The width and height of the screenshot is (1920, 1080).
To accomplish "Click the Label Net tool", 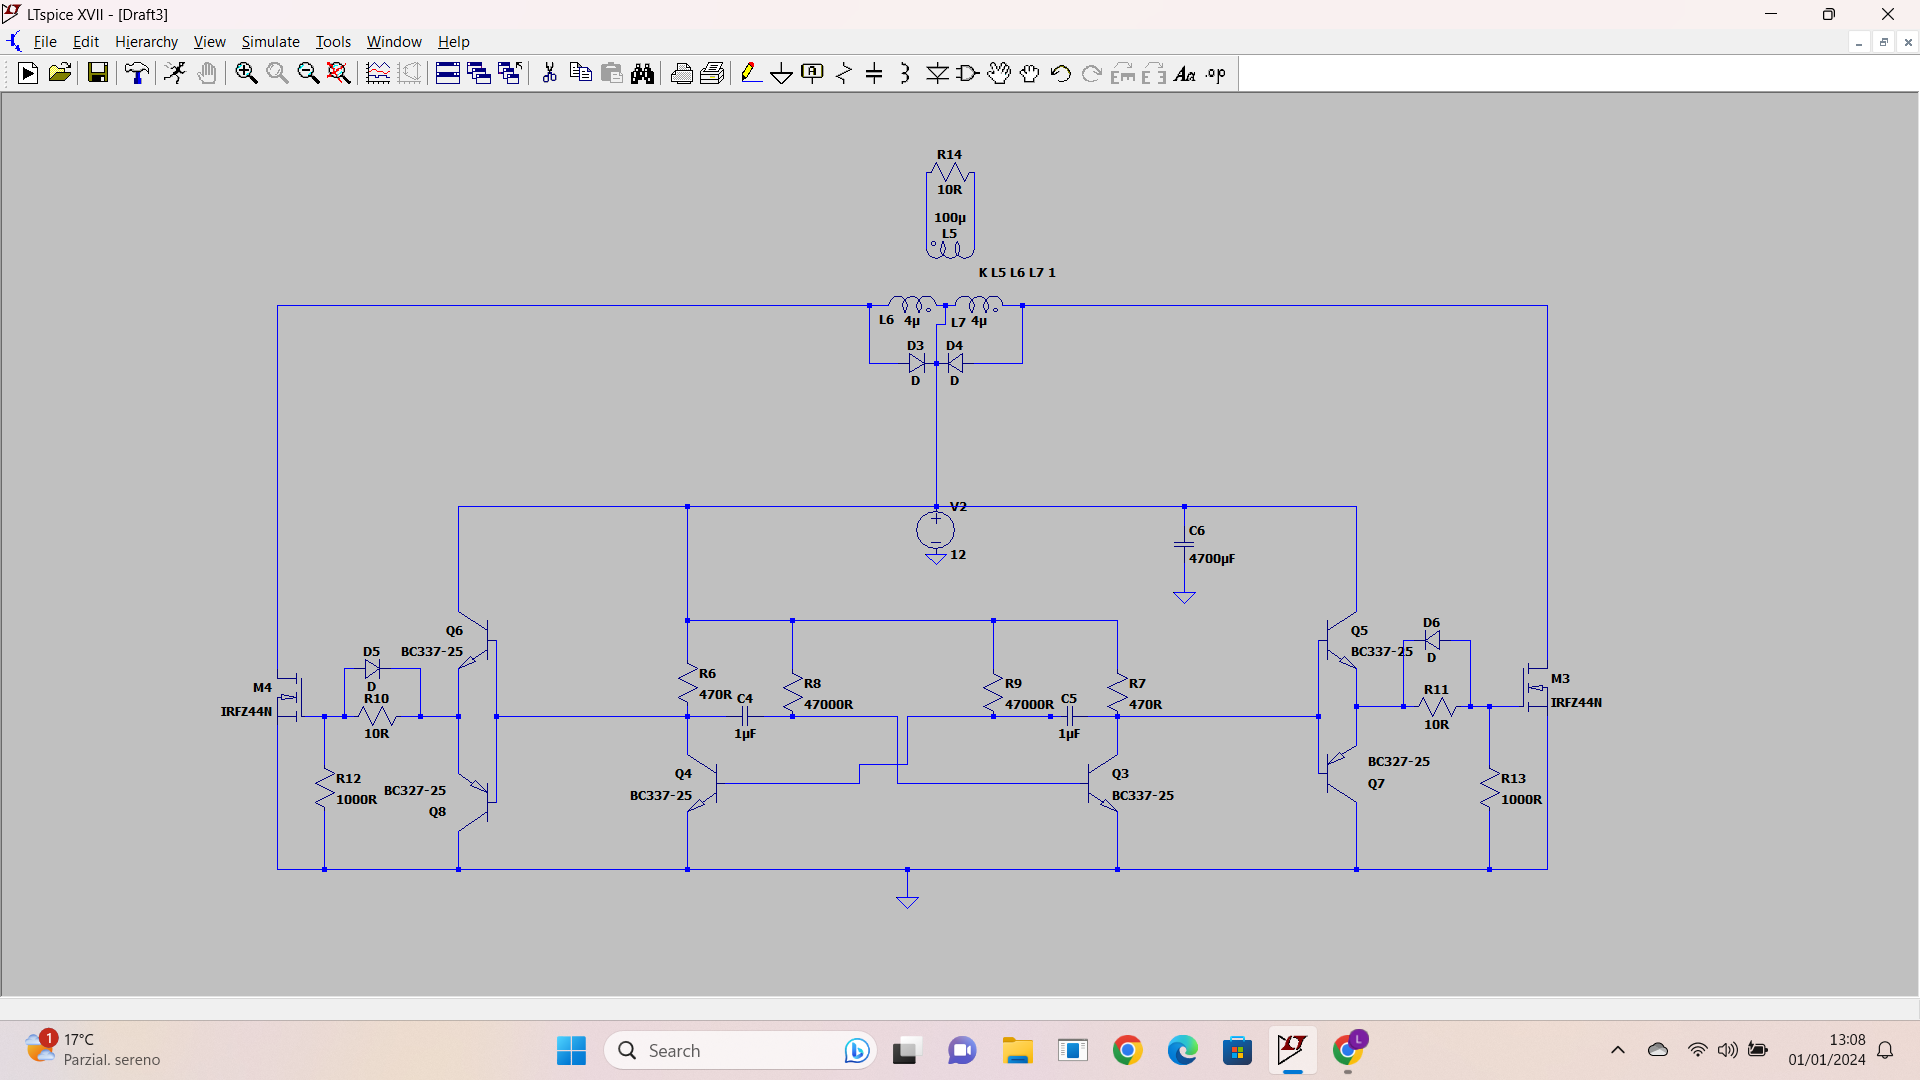I will coord(812,73).
